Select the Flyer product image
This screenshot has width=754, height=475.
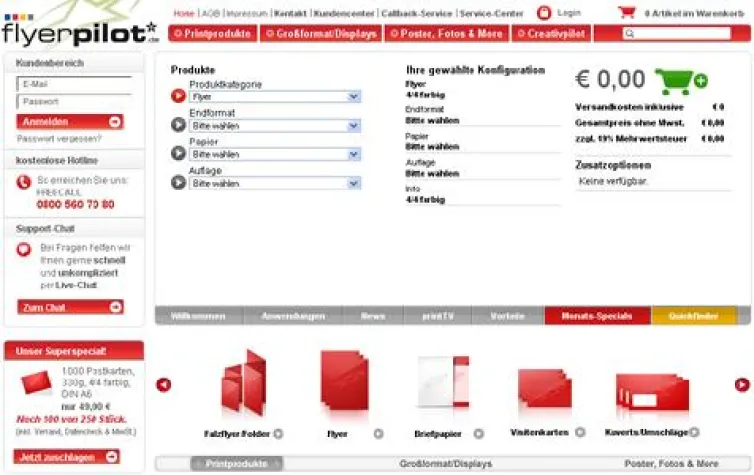coord(345,380)
